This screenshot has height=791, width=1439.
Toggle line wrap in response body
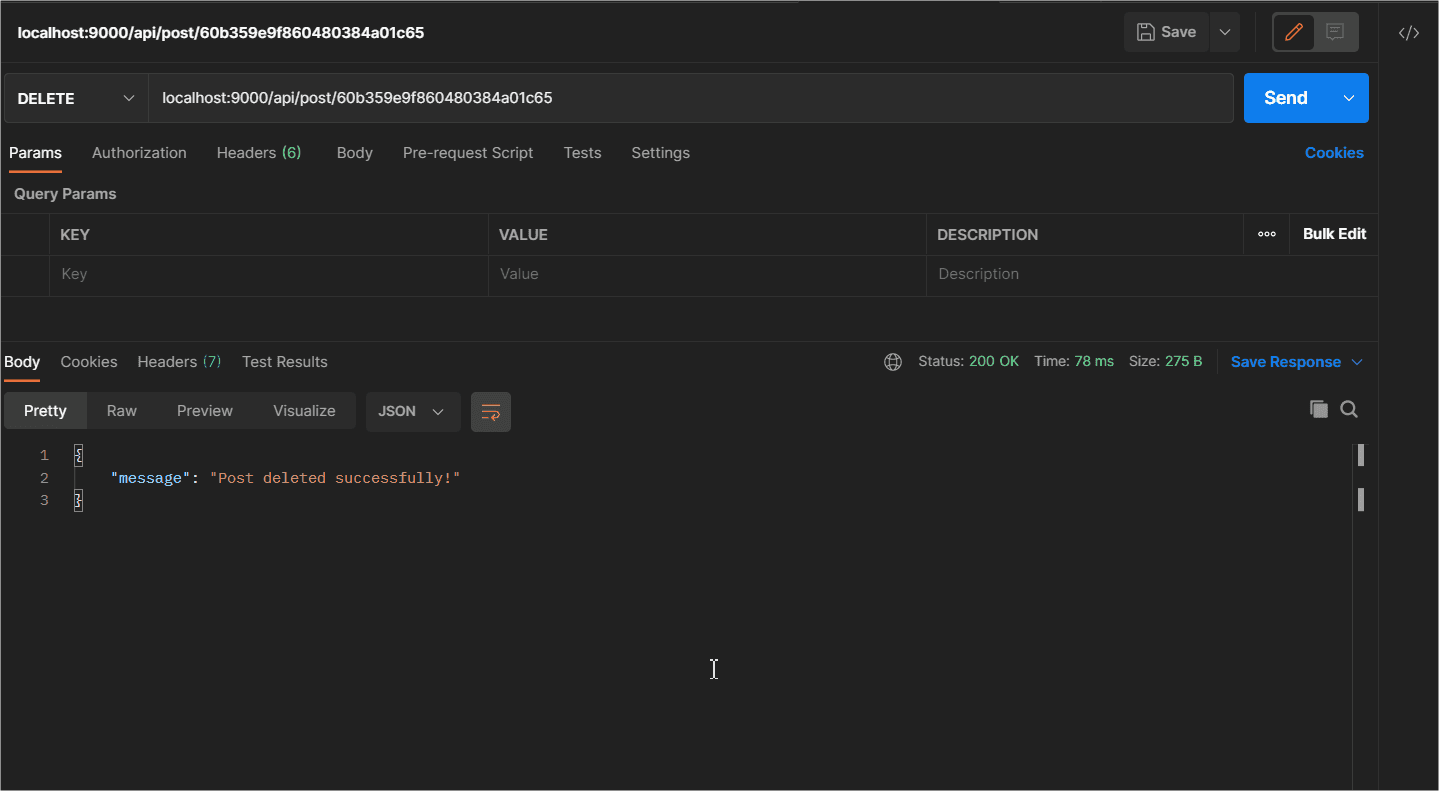(x=491, y=412)
